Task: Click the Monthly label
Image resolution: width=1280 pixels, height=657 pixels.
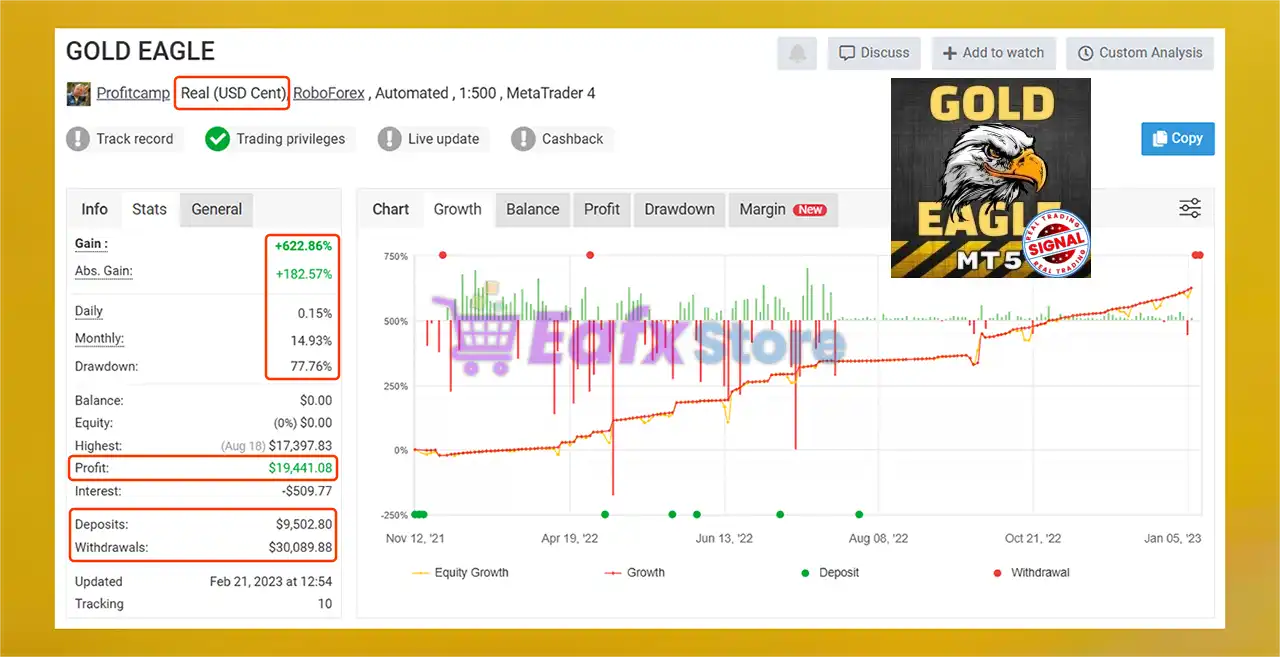Action: 100,339
